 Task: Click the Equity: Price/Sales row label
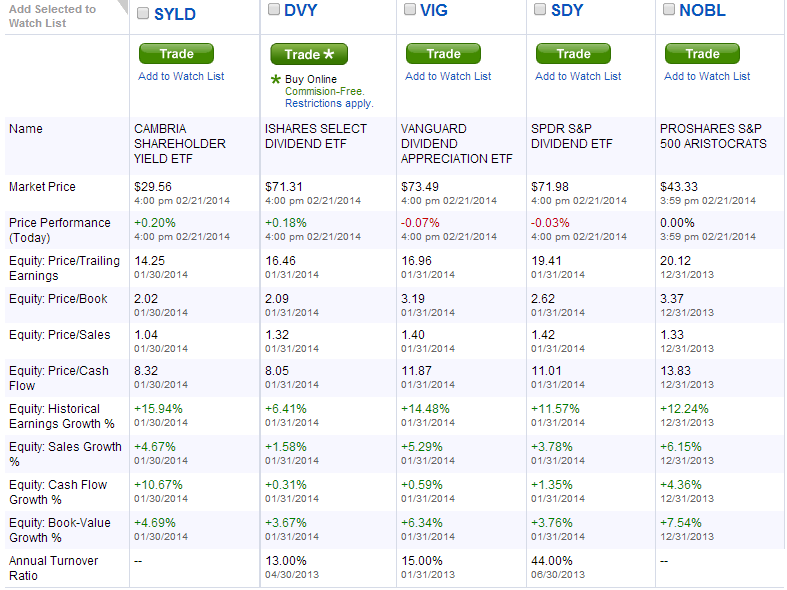pos(60,335)
